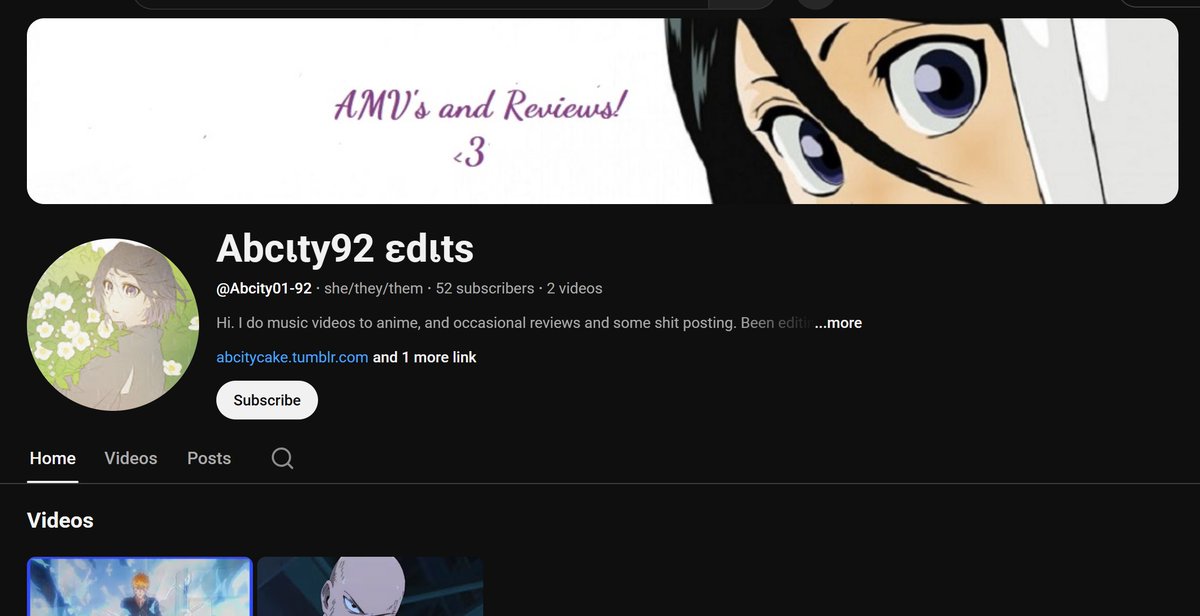This screenshot has height=616, width=1200.
Task: Click the search box at the top
Action: [420, 4]
